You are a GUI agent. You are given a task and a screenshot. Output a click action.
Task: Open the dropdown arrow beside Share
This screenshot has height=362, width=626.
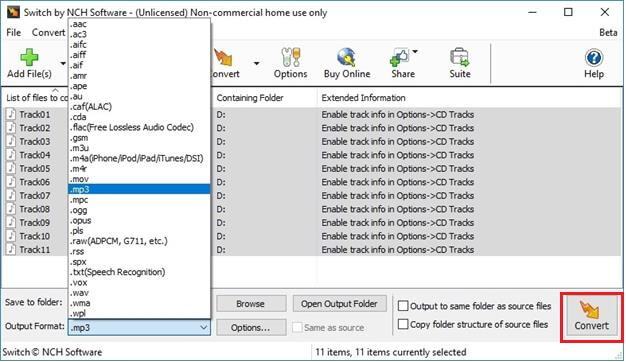415,51
